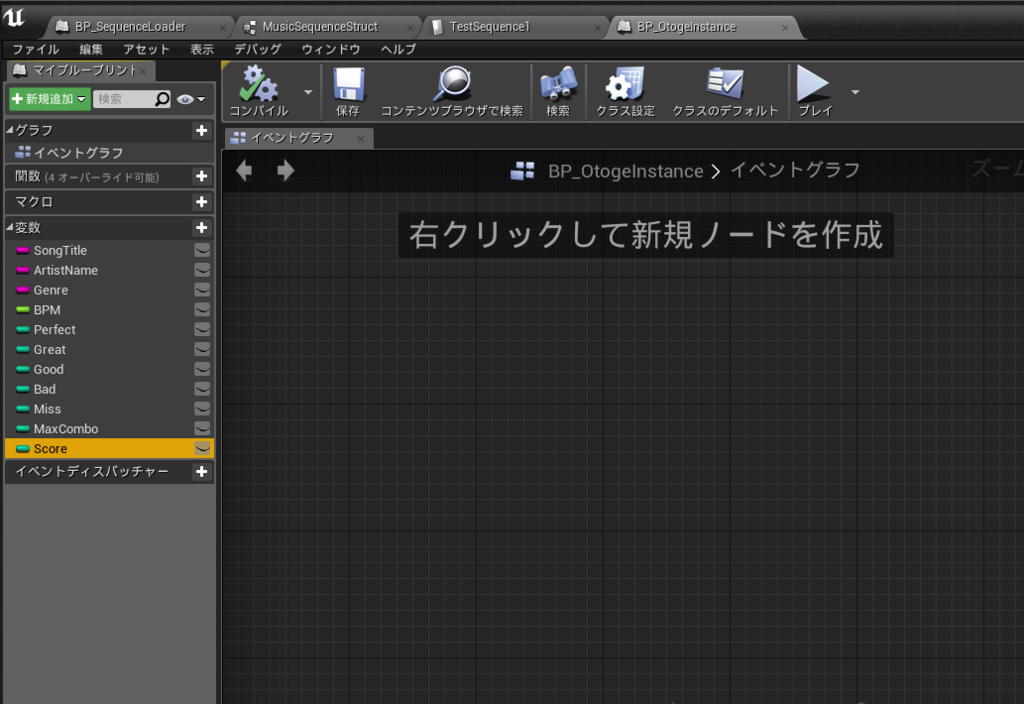Screen dimensions: 1024x704
Task: Navigate back in graph history
Action: [244, 170]
